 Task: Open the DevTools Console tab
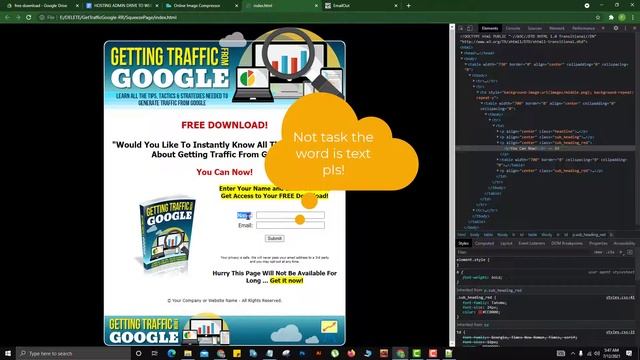click(x=513, y=28)
